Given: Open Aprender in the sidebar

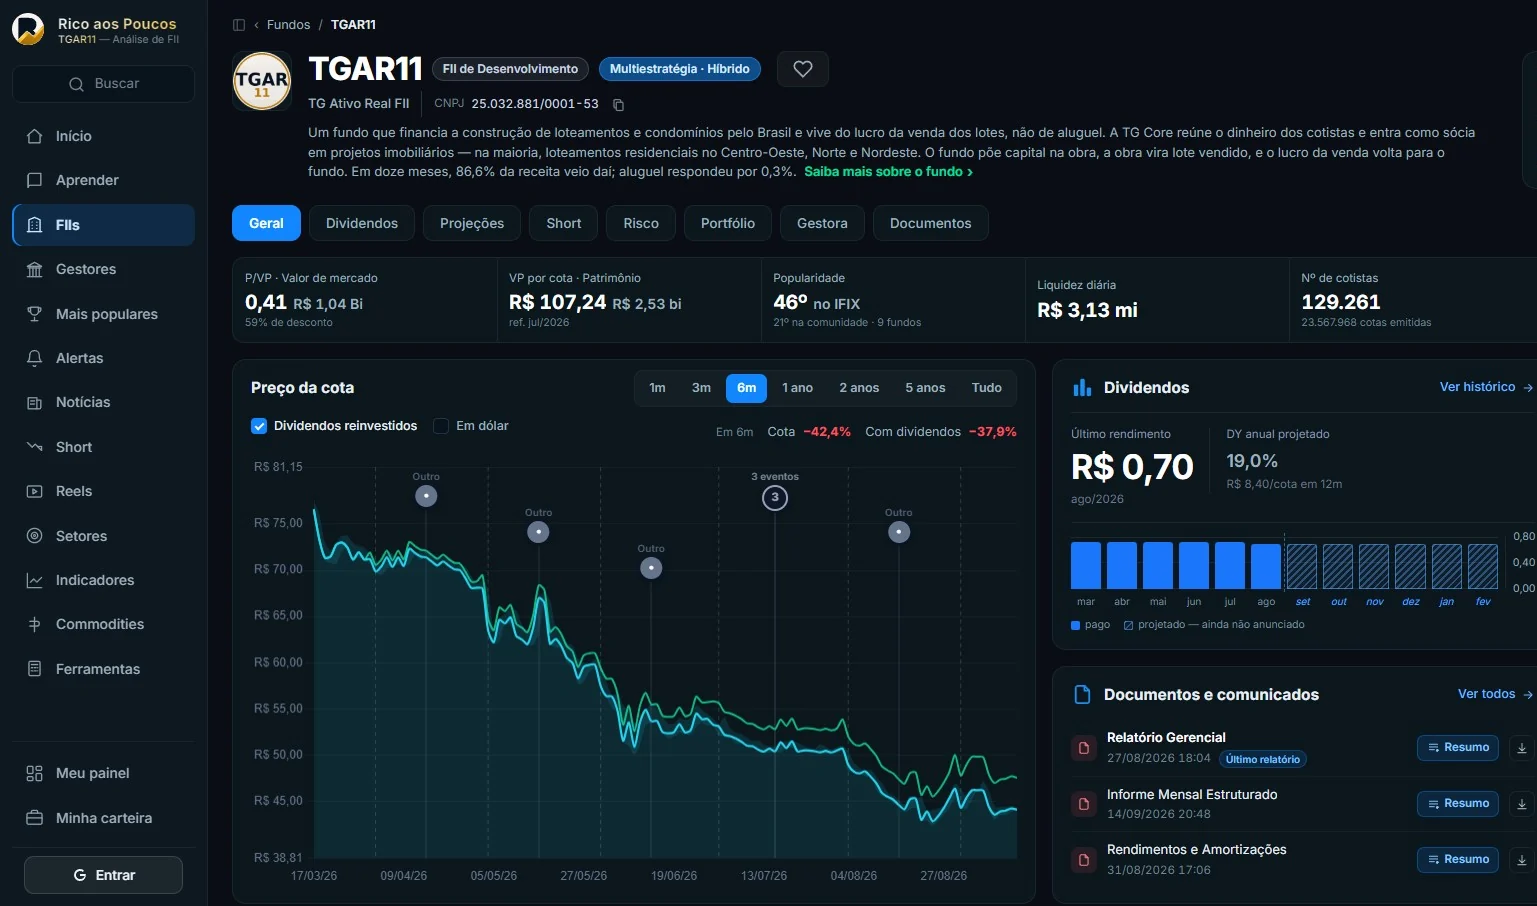Looking at the screenshot, I should tap(103, 180).
